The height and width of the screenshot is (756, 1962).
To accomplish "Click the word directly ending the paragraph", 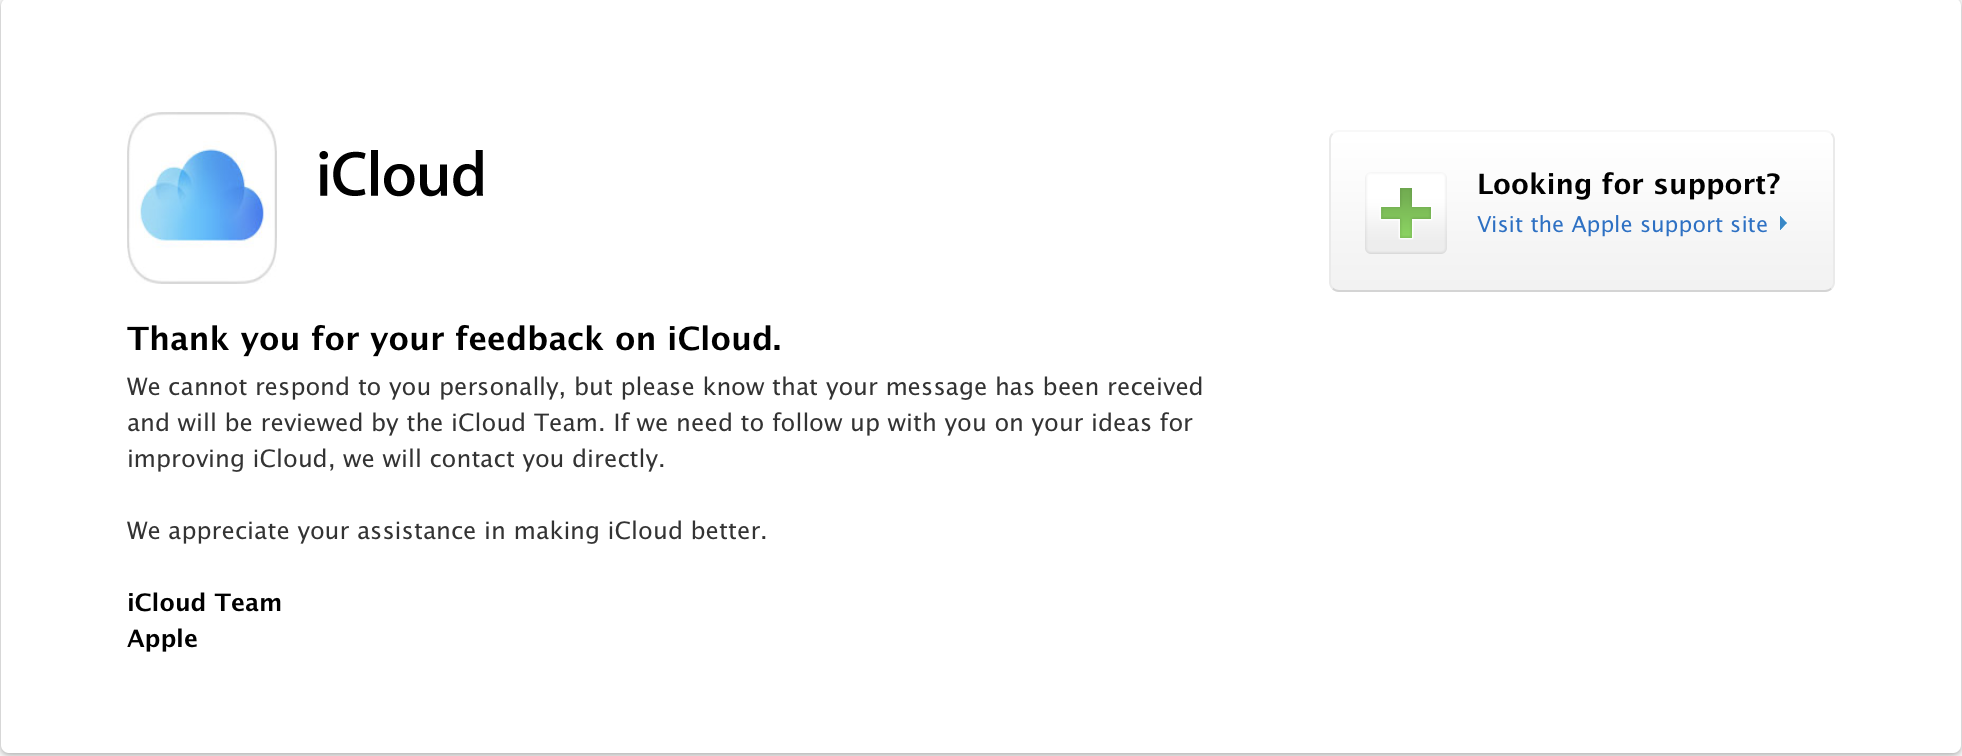I will (618, 460).
